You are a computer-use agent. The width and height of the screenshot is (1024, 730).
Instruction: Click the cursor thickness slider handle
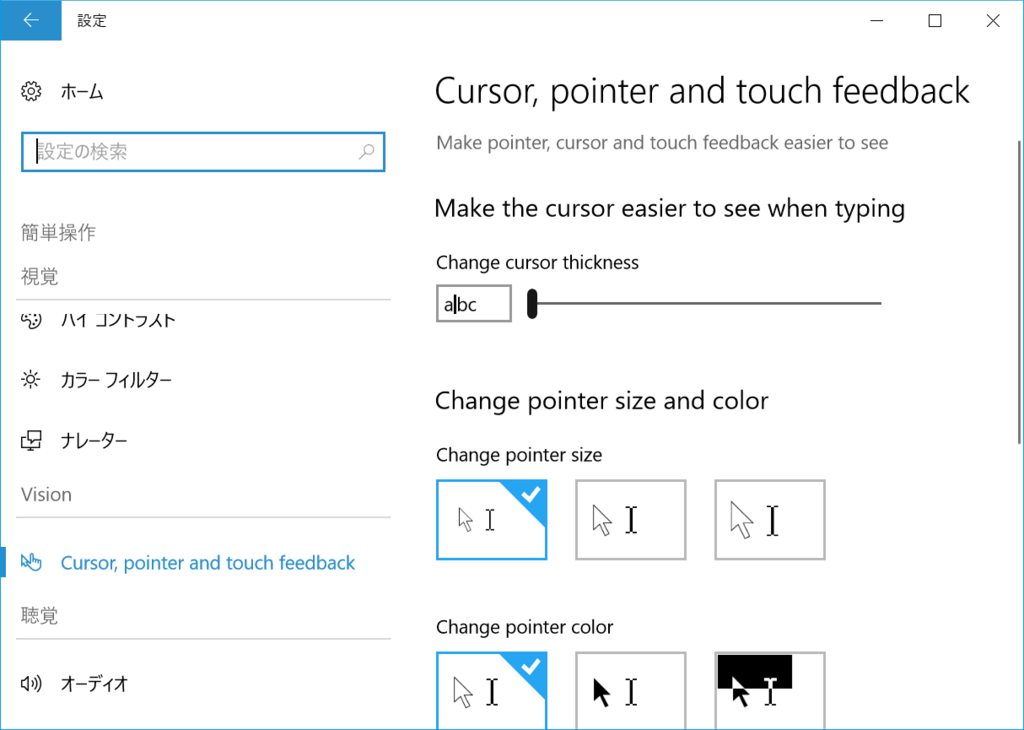coord(533,303)
